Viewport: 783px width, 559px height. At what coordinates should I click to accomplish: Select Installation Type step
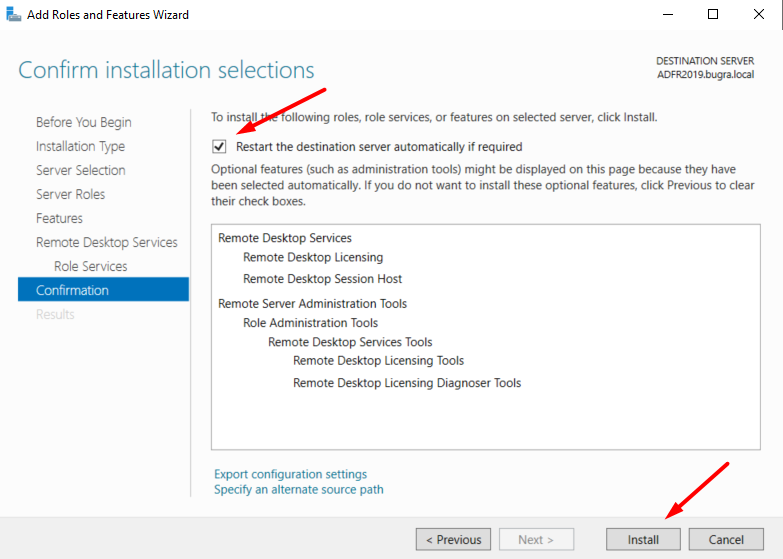pos(80,146)
